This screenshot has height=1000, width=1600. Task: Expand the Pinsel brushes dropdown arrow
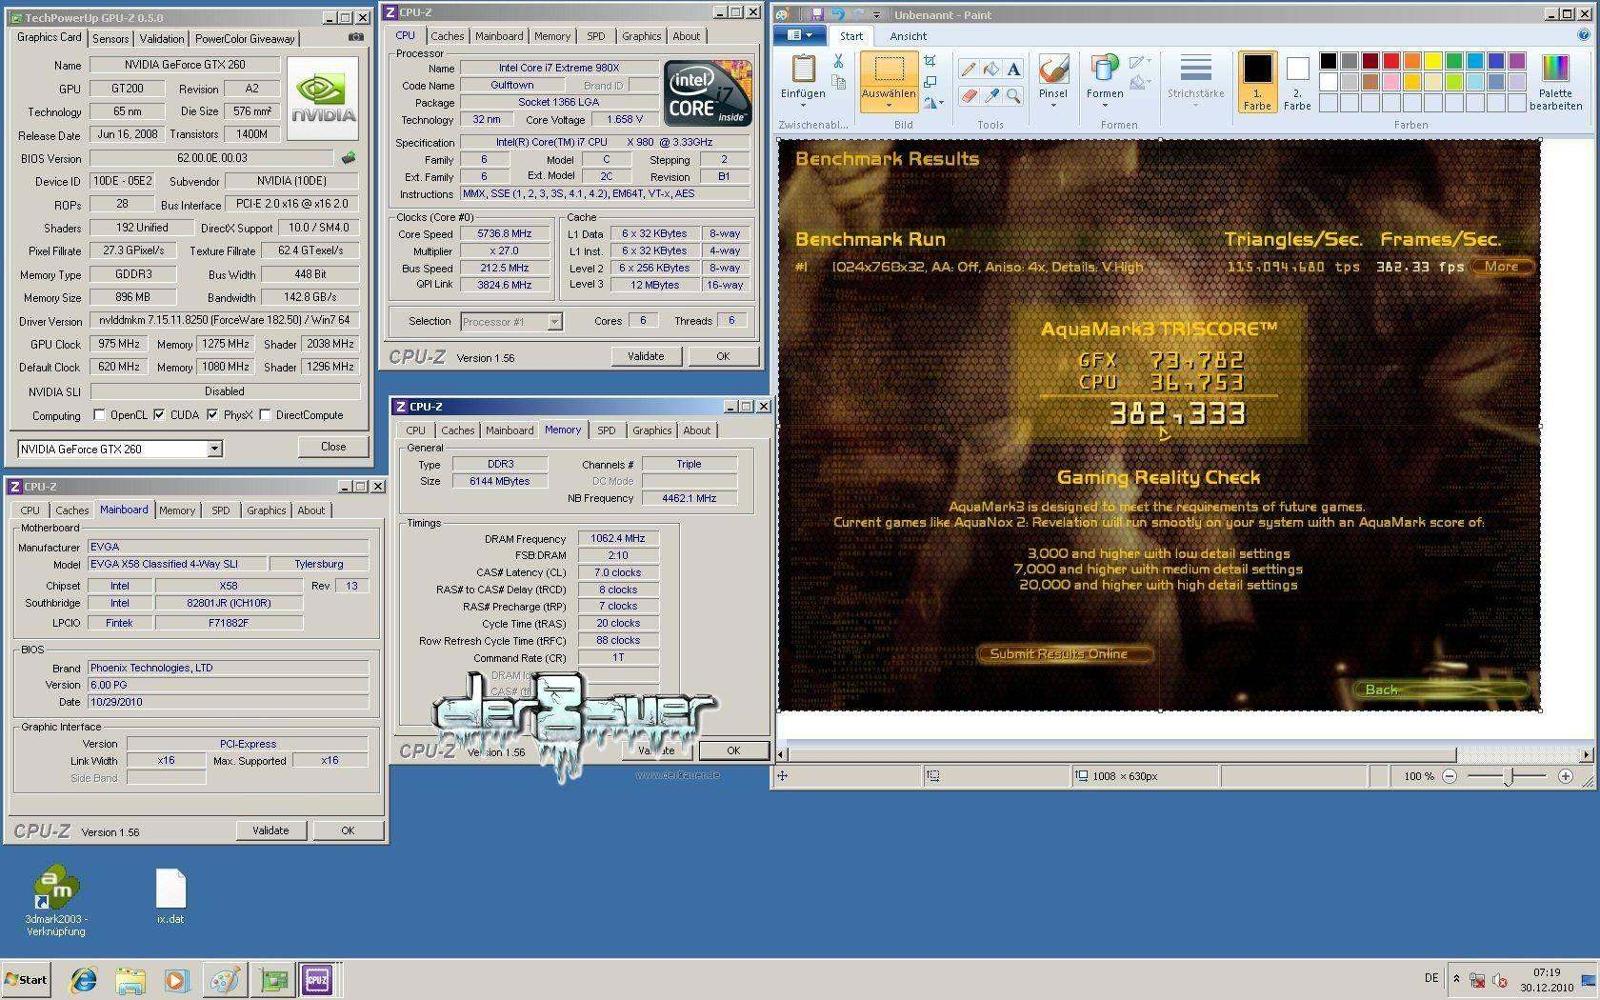[1053, 104]
